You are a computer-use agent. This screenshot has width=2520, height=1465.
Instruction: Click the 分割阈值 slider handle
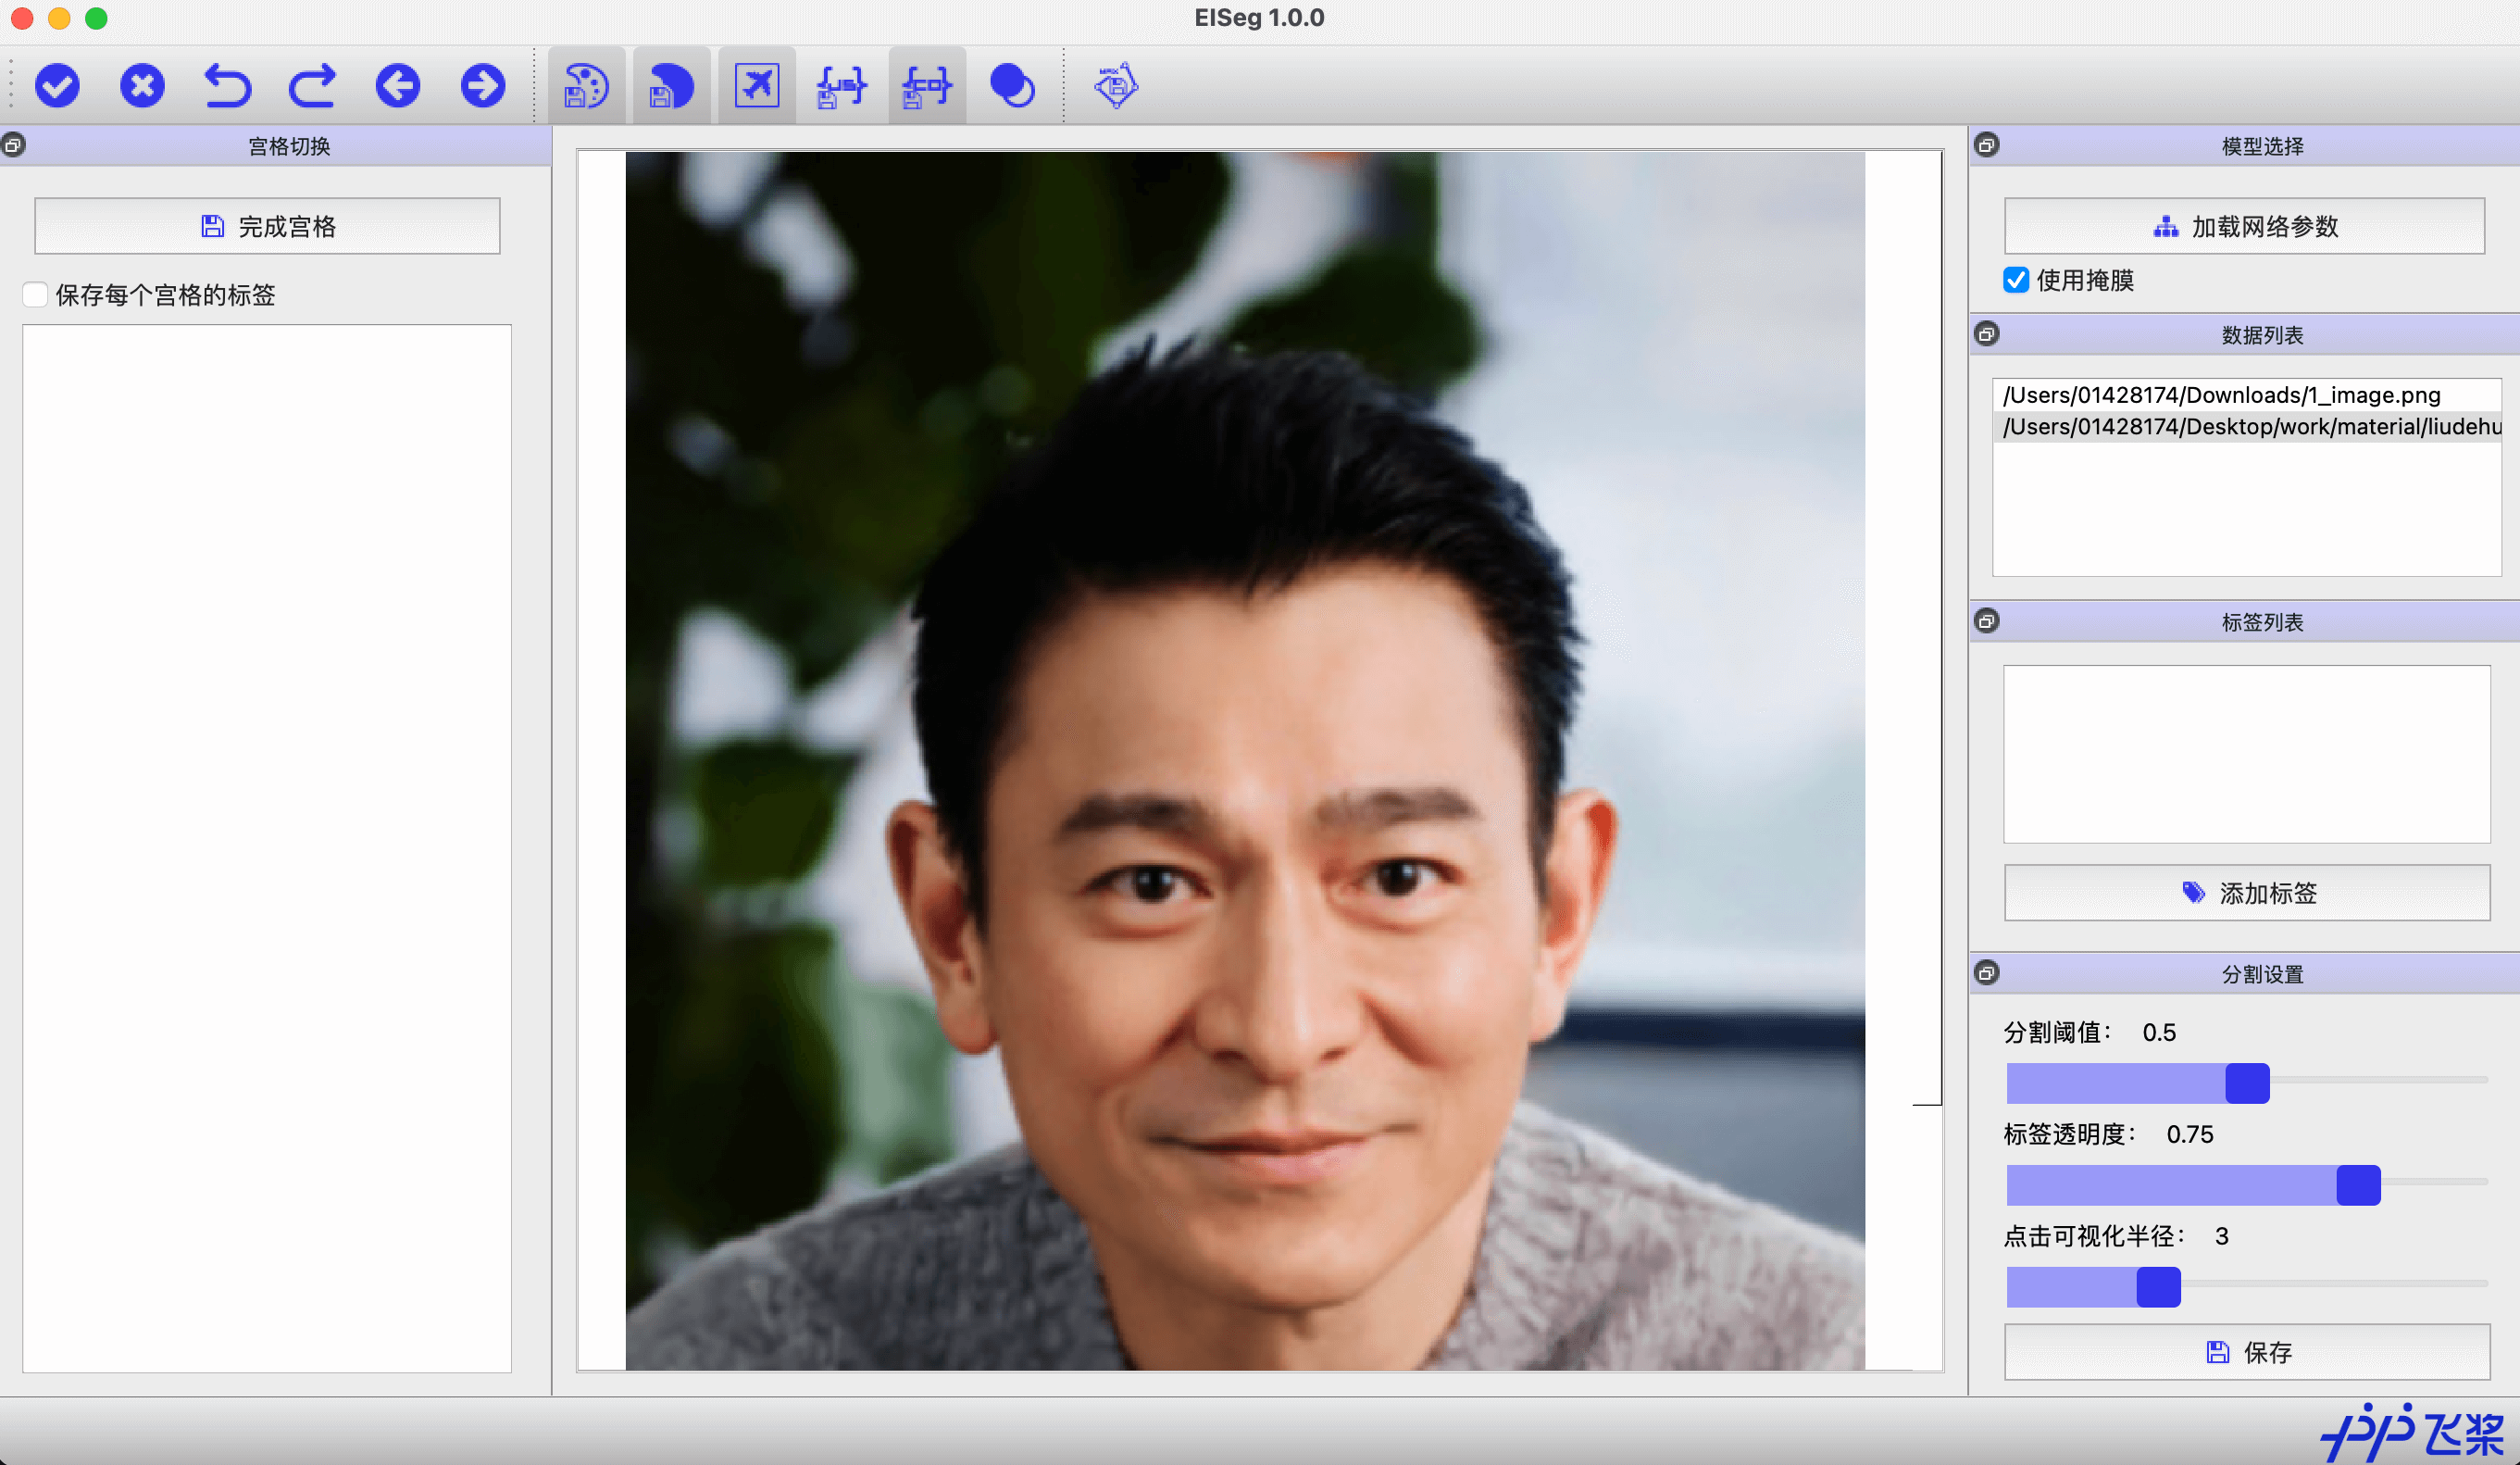pyautogui.click(x=2246, y=1083)
